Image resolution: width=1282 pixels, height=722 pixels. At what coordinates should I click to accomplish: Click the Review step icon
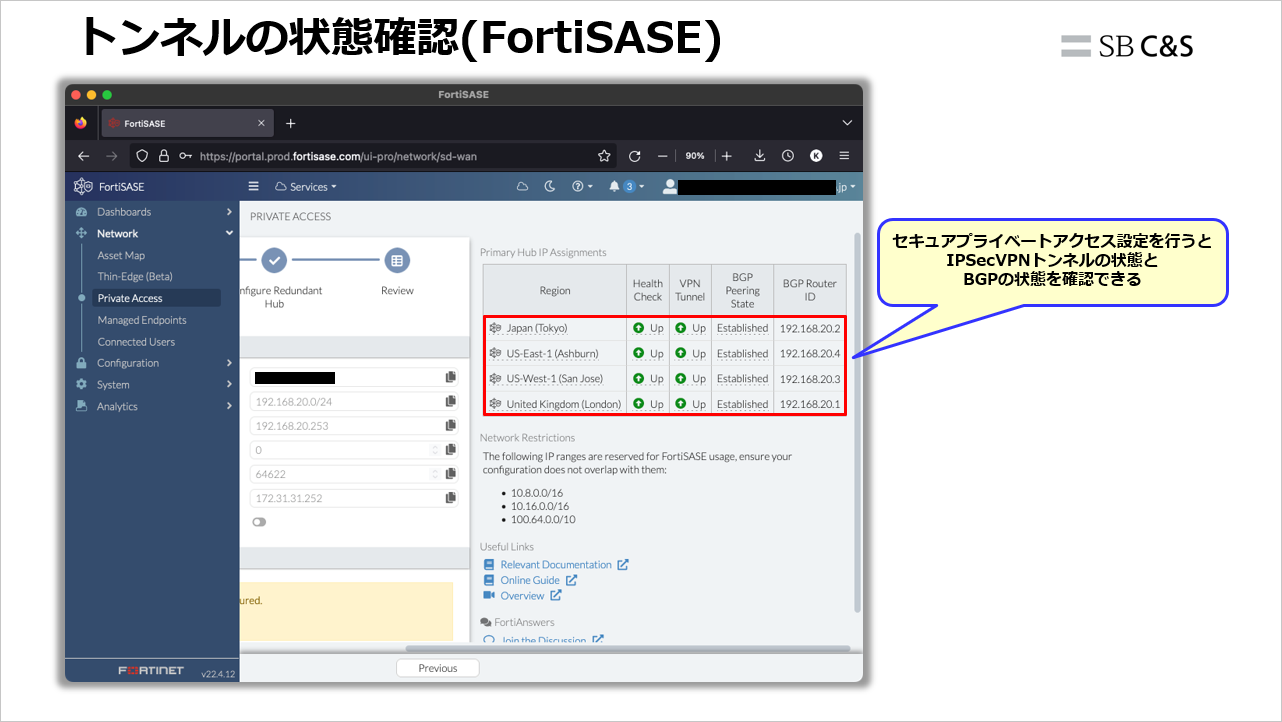(x=397, y=260)
